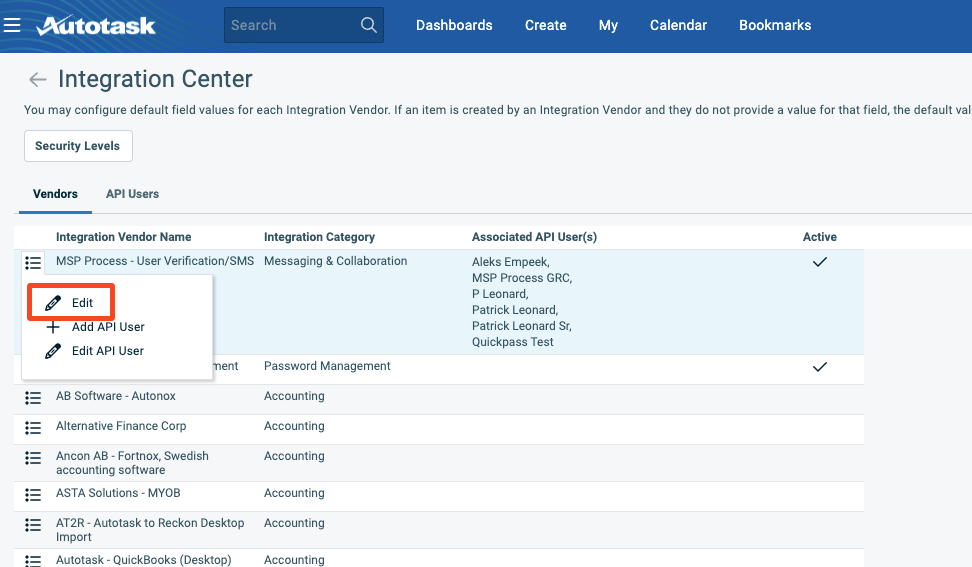Viewport: 972px width, 567px height.
Task: Click Accounting cell for ASTA Solutions row
Action: (x=294, y=493)
